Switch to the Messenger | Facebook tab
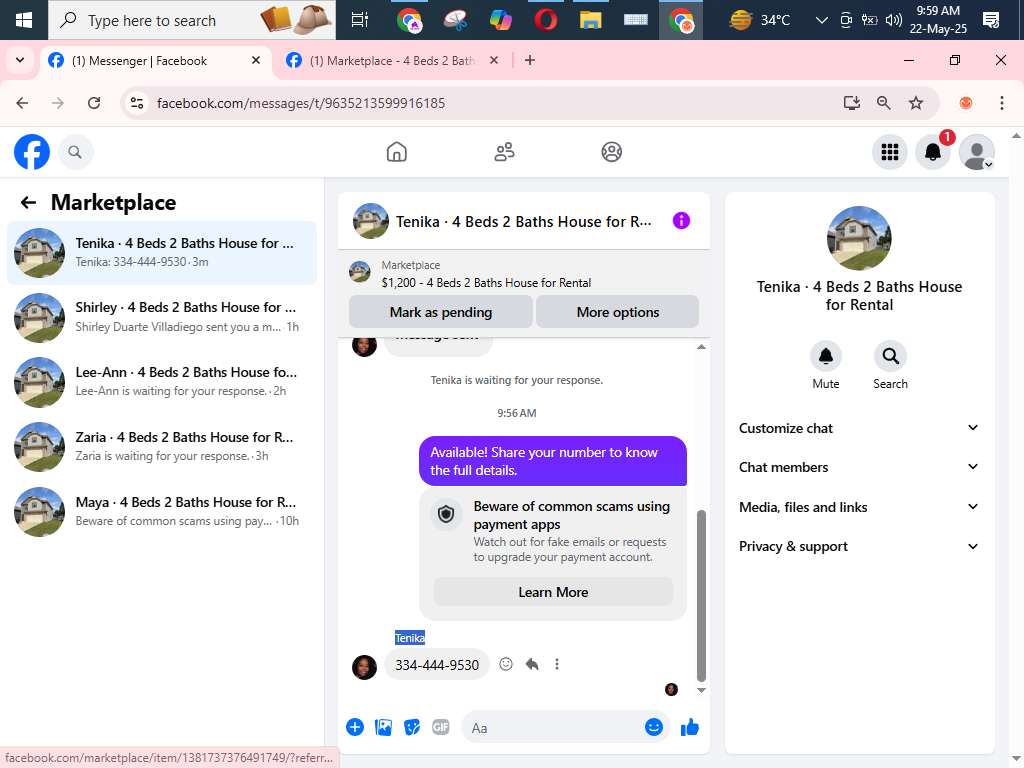This screenshot has height=768, width=1024. [x=155, y=61]
